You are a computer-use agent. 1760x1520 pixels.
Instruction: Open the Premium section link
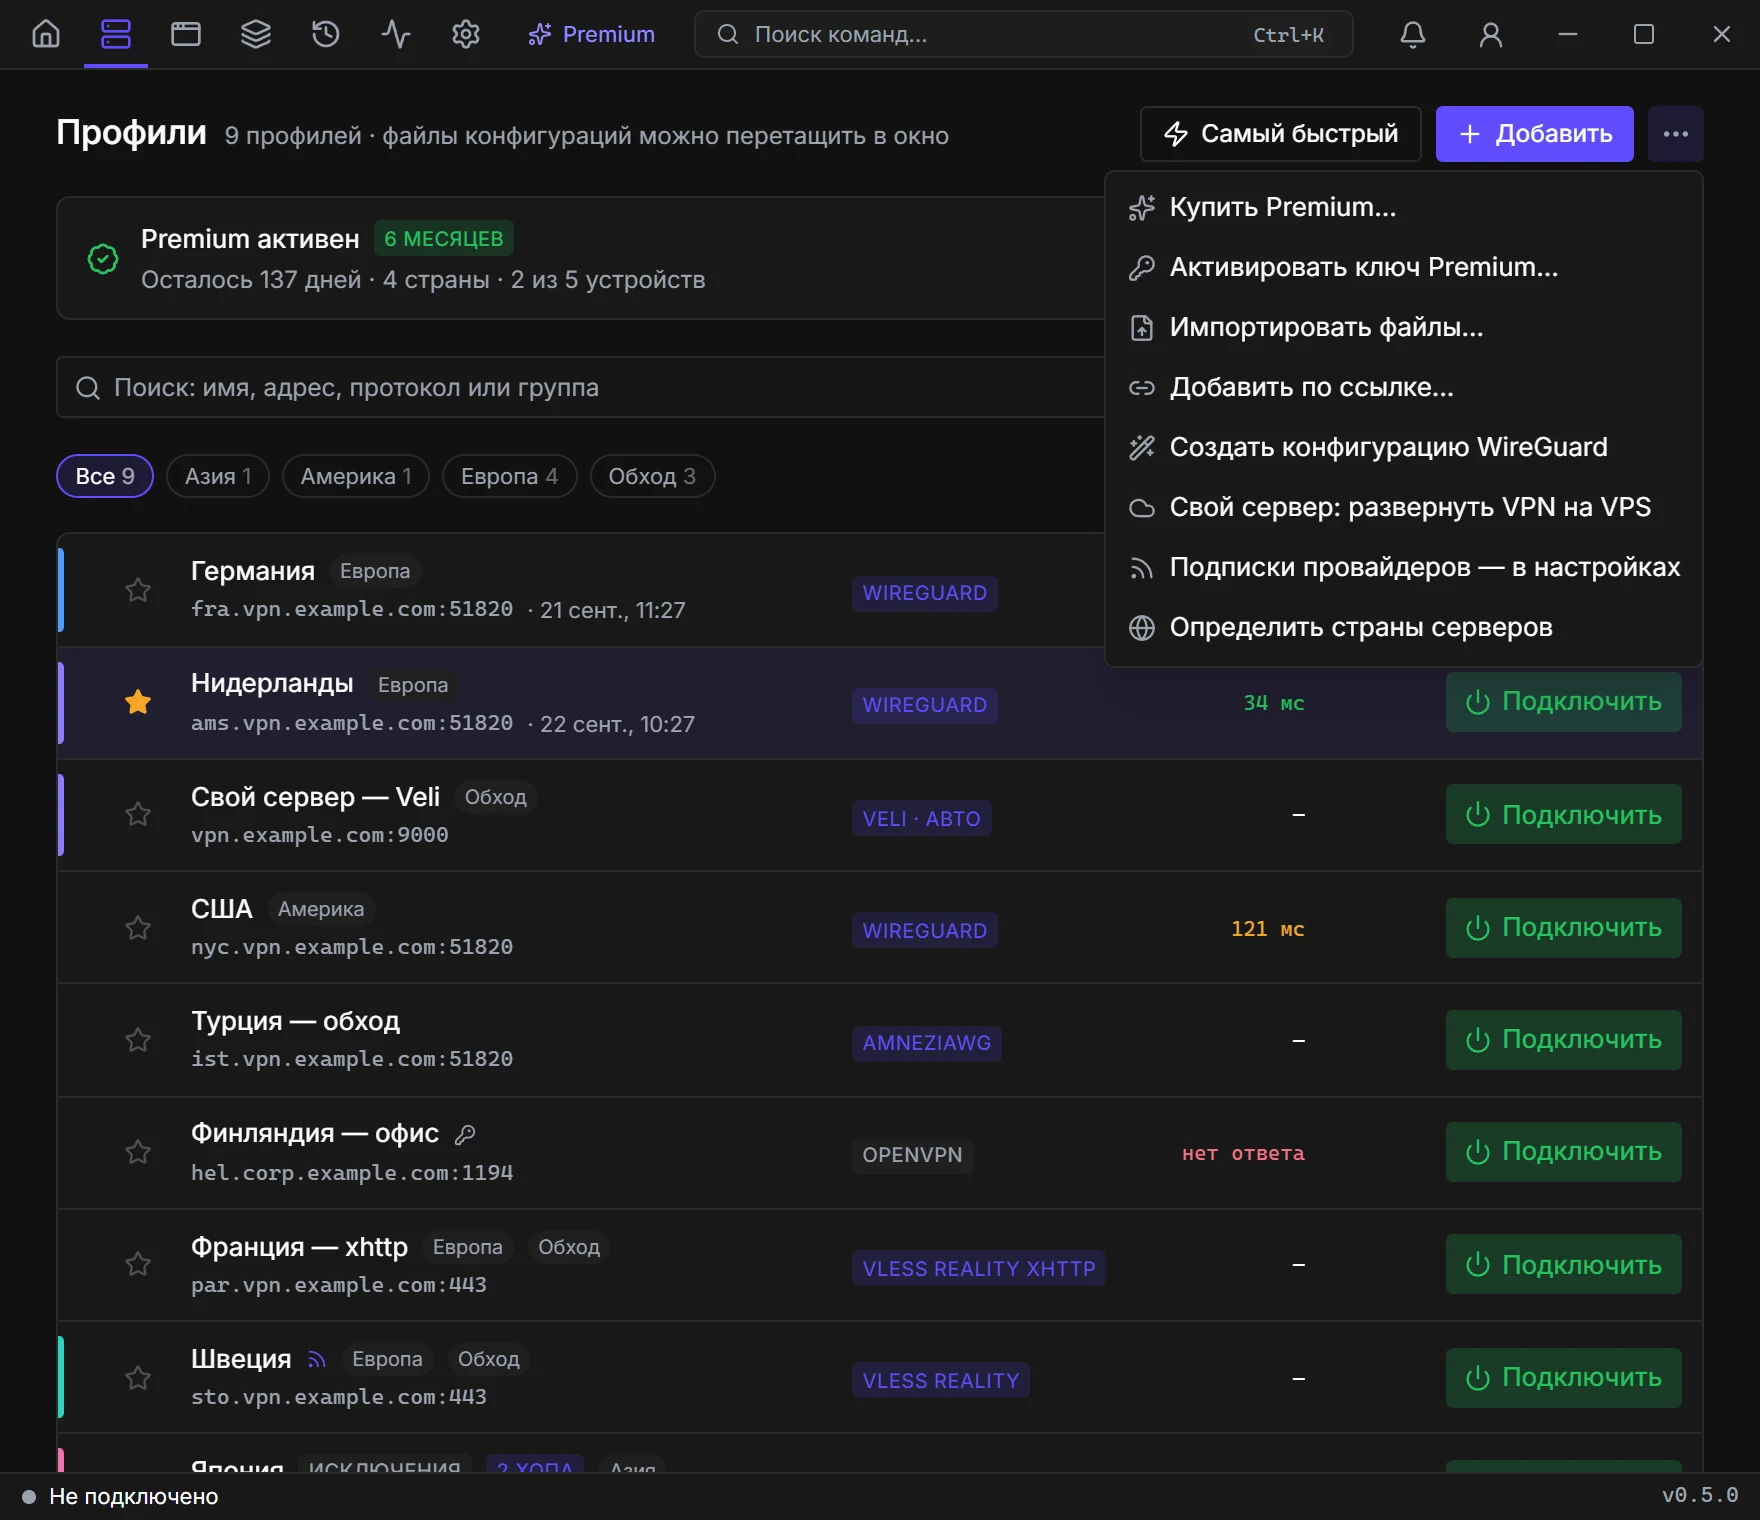coord(591,34)
